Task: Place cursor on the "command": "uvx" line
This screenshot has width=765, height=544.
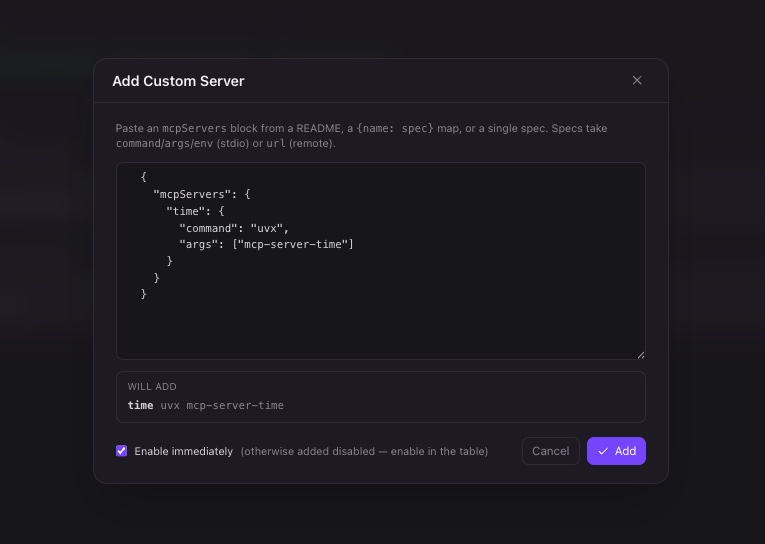Action: point(234,228)
